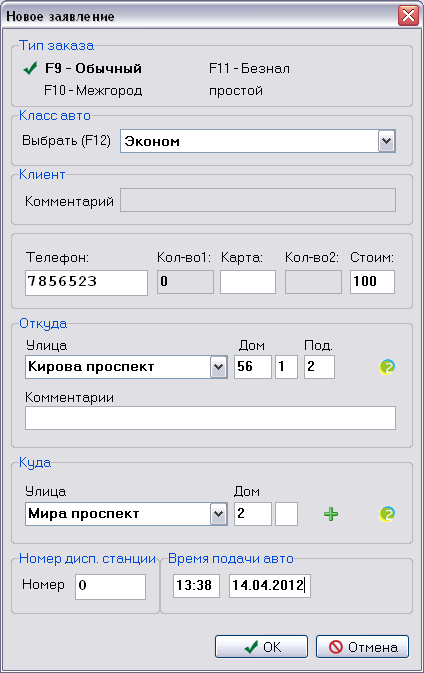Image resolution: width=424 pixels, height=673 pixels.
Task: Click the date field showing 14.04.2012
Action: tap(270, 586)
